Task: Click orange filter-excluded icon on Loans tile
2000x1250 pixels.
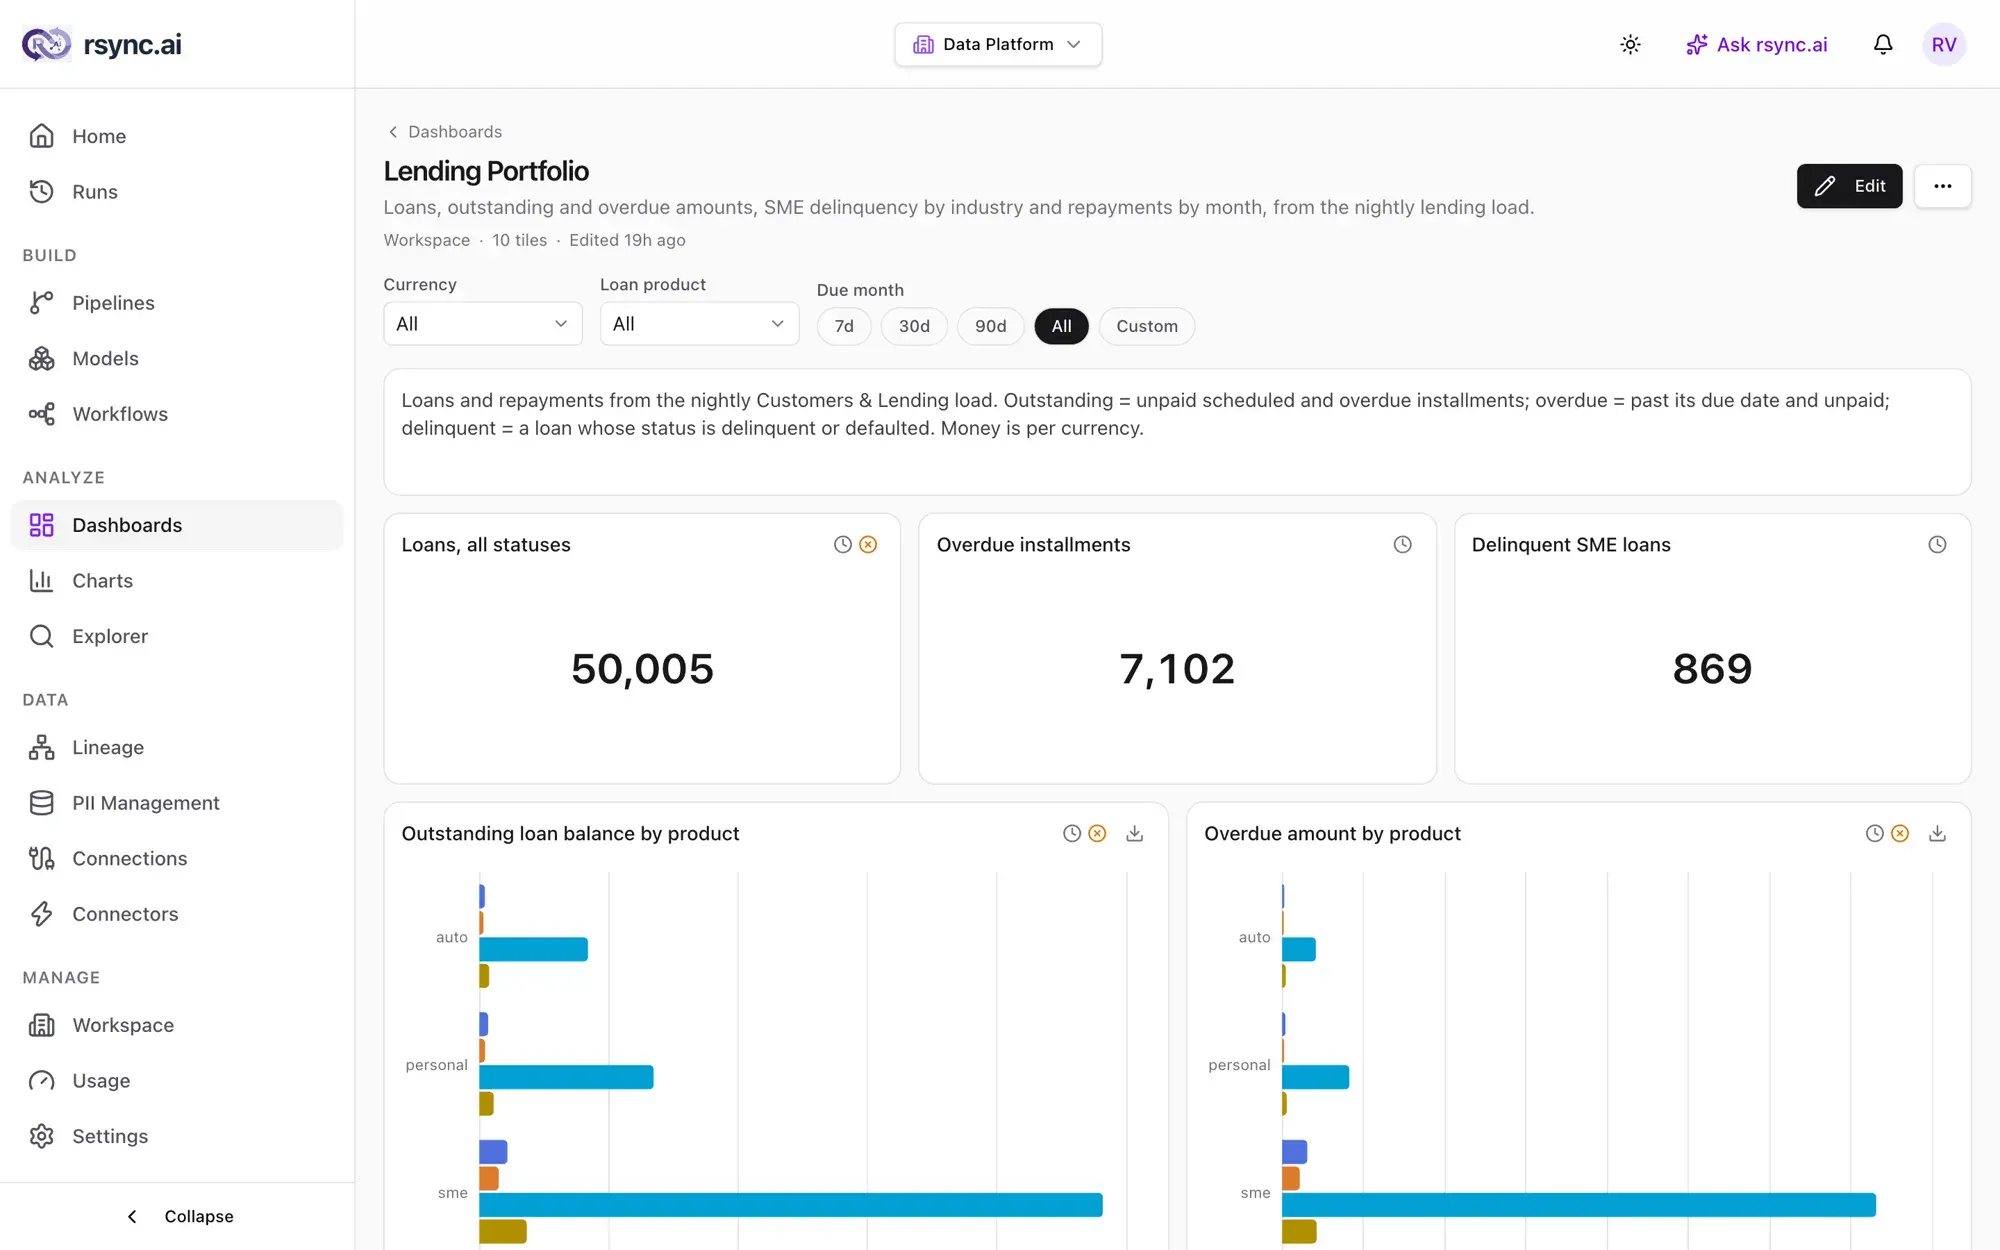Action: 868,544
